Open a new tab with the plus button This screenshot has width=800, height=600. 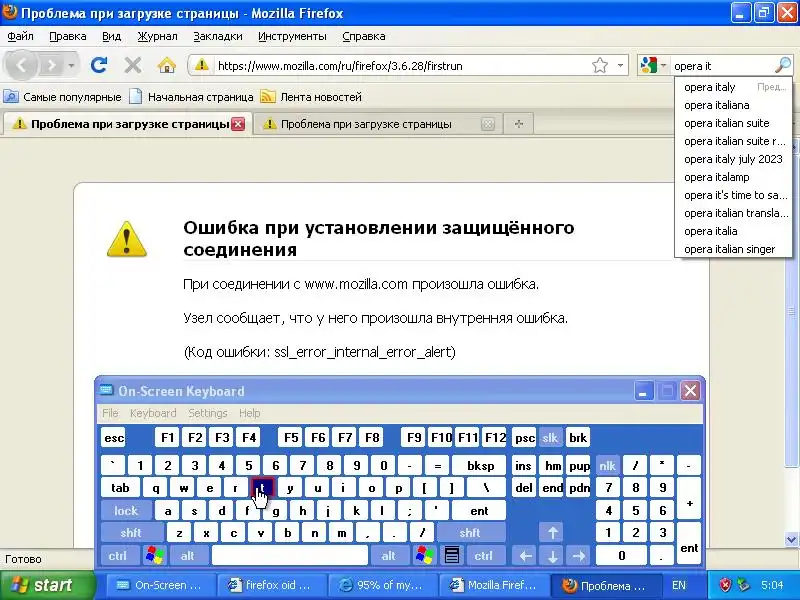pos(518,124)
